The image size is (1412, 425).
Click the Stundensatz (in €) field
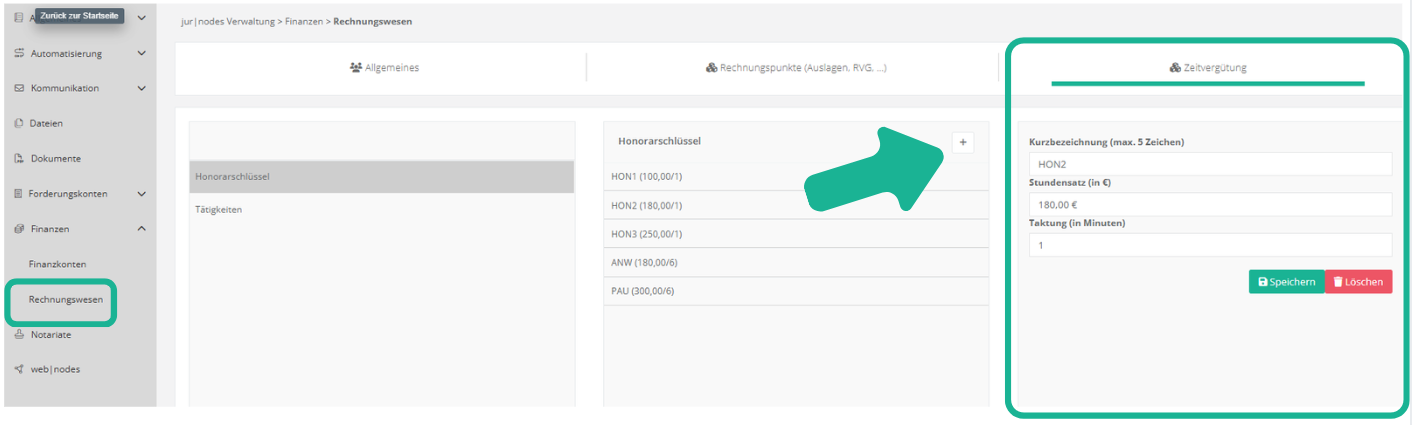pyautogui.click(x=1210, y=205)
